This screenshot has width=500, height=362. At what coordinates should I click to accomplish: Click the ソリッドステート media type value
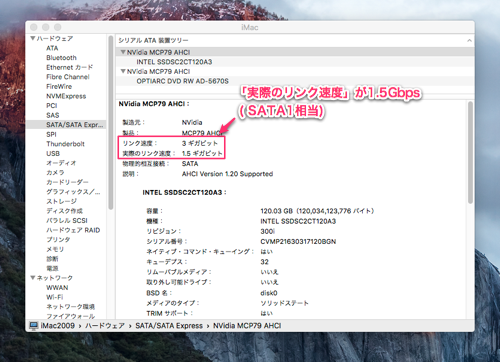pos(284,303)
